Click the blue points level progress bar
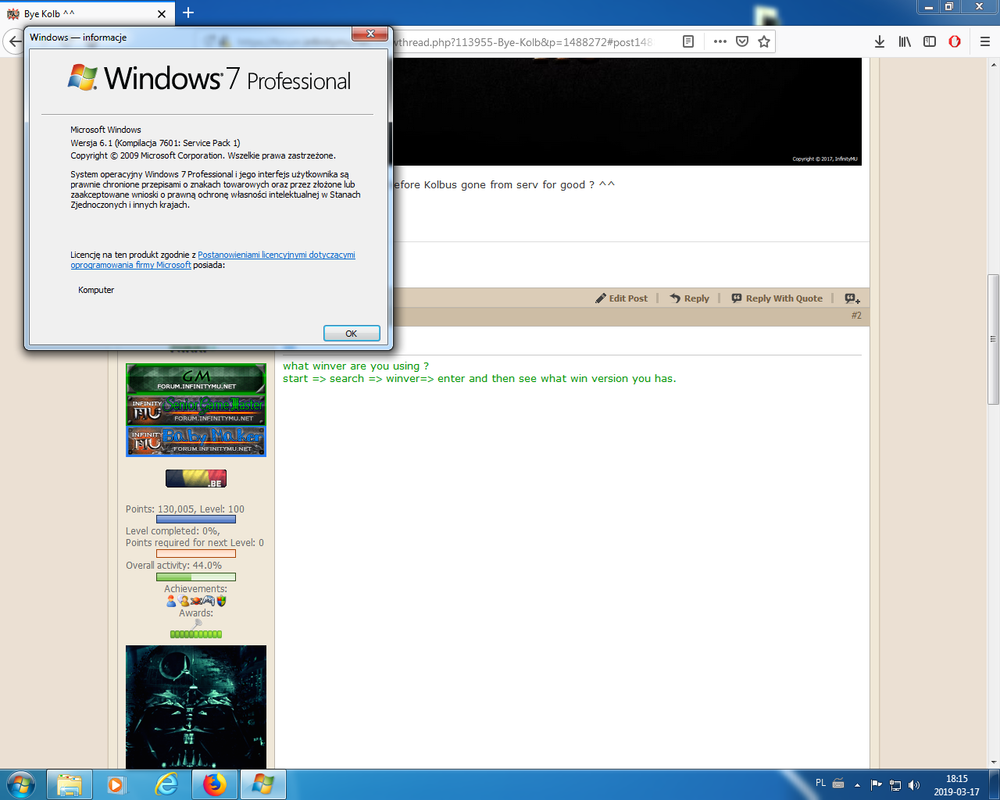 click(x=196, y=519)
